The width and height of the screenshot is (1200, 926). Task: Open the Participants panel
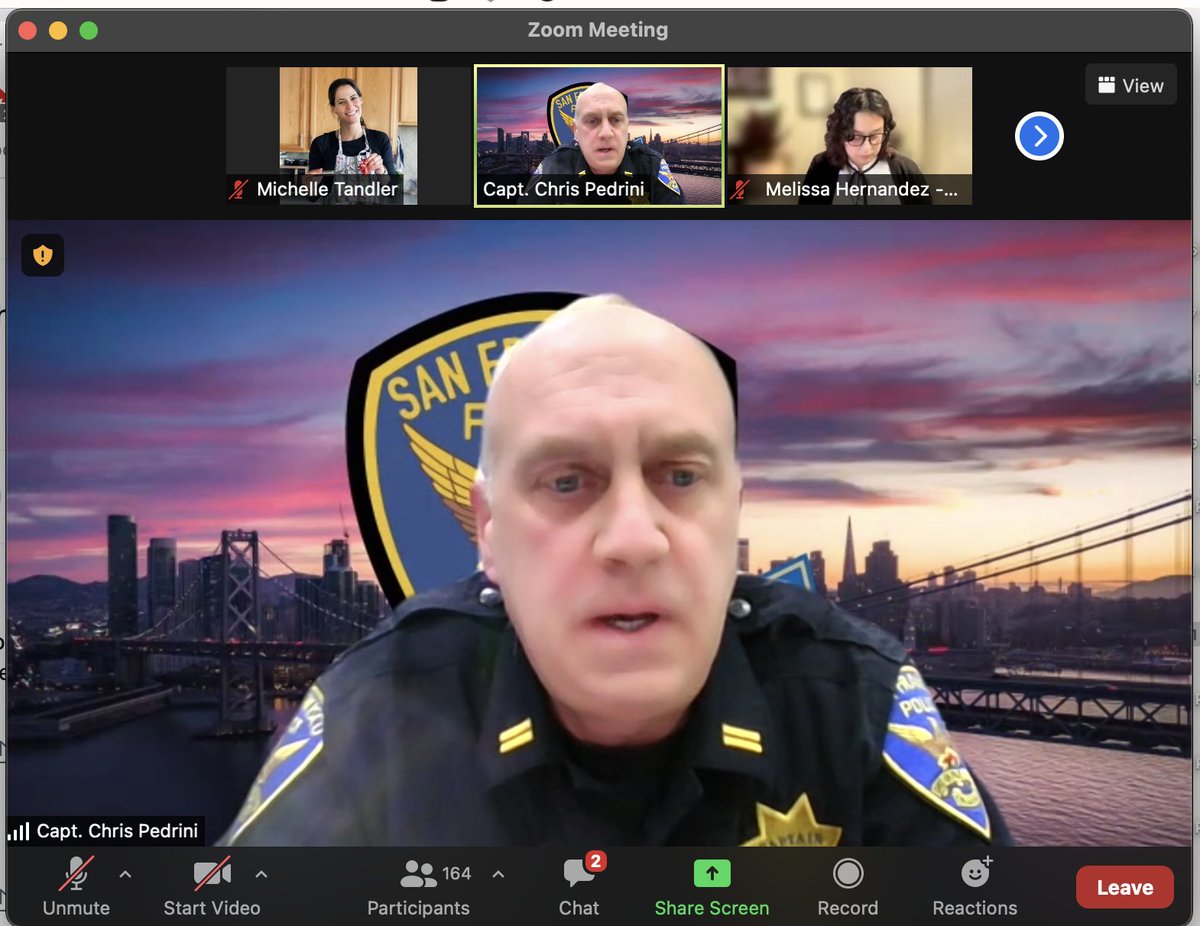418,887
